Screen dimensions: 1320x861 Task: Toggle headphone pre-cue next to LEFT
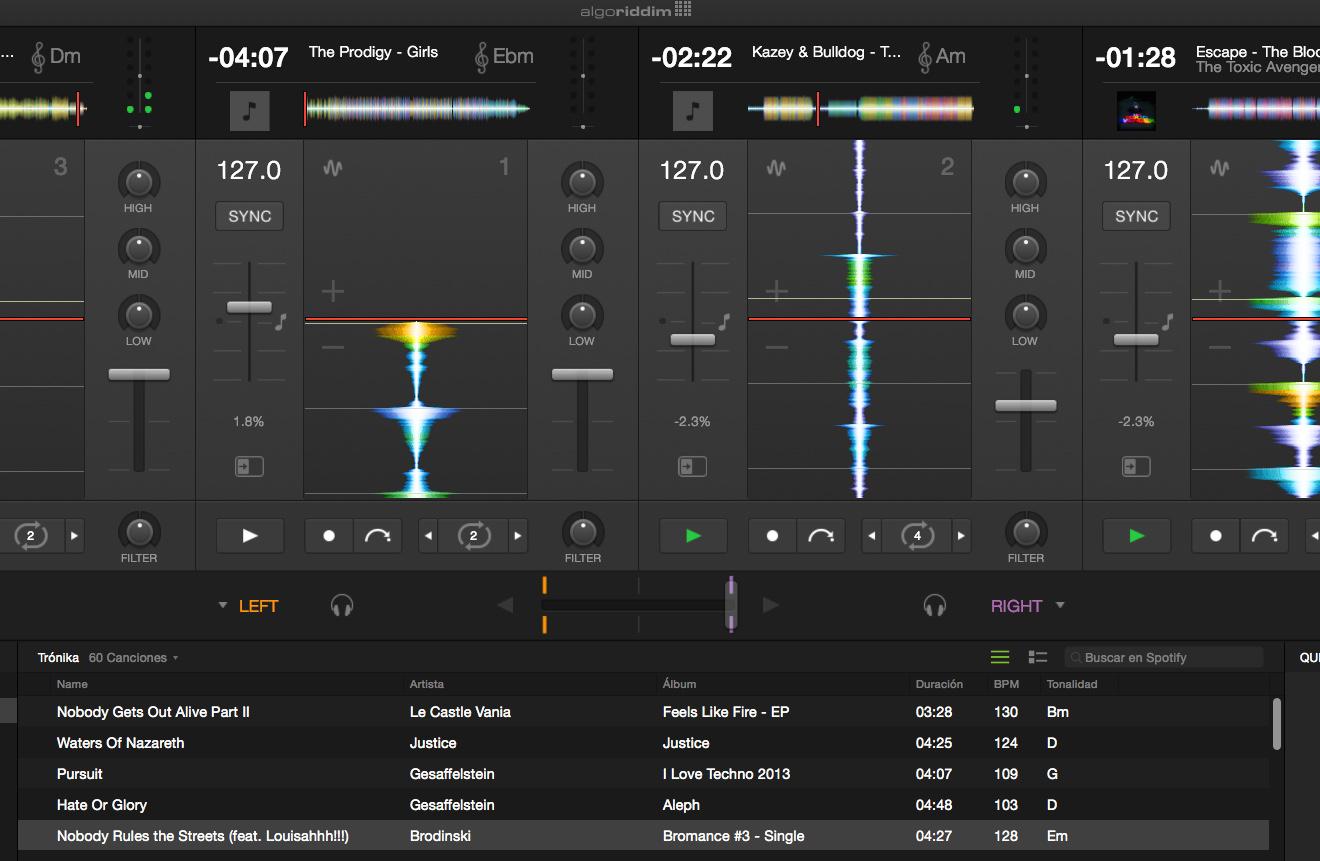pyautogui.click(x=342, y=605)
